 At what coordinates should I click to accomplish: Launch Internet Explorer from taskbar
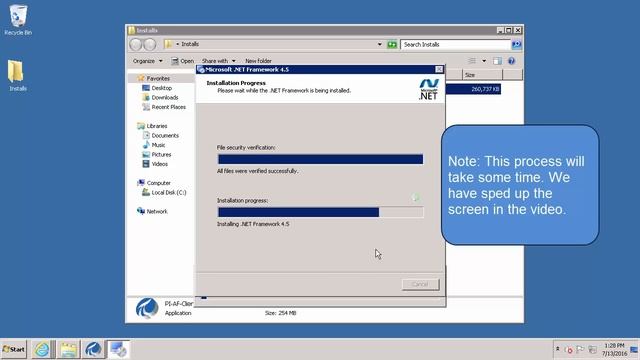(42, 349)
